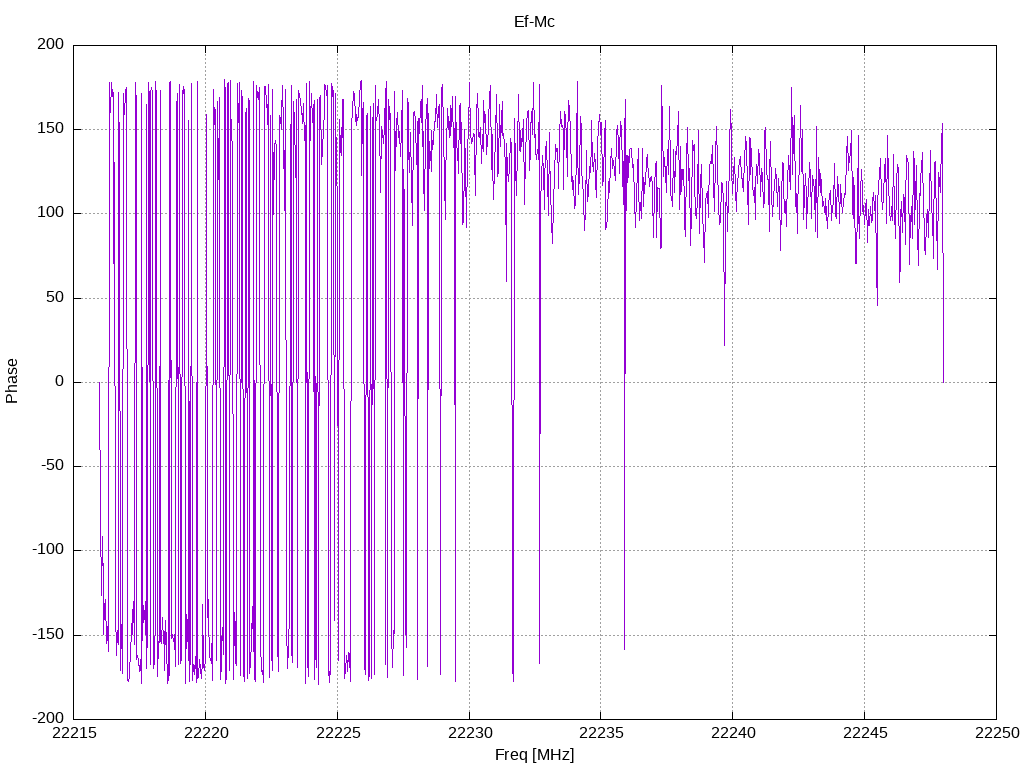Image resolution: width=1024 pixels, height=768 pixels.
Task: Click the y-axis tick label '150'
Action: tap(51, 129)
